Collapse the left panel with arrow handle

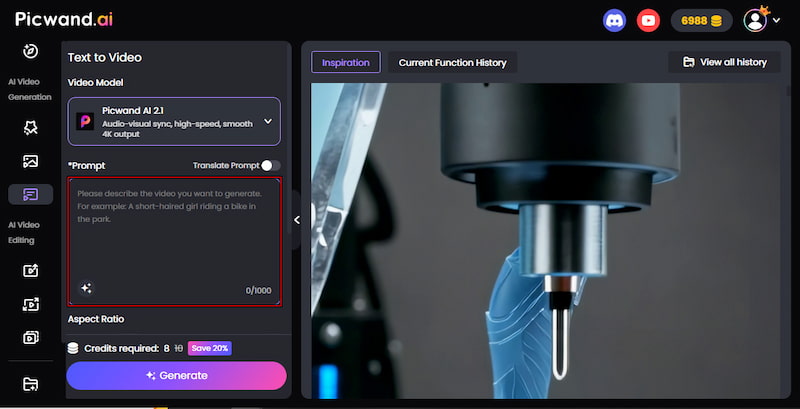click(296, 220)
